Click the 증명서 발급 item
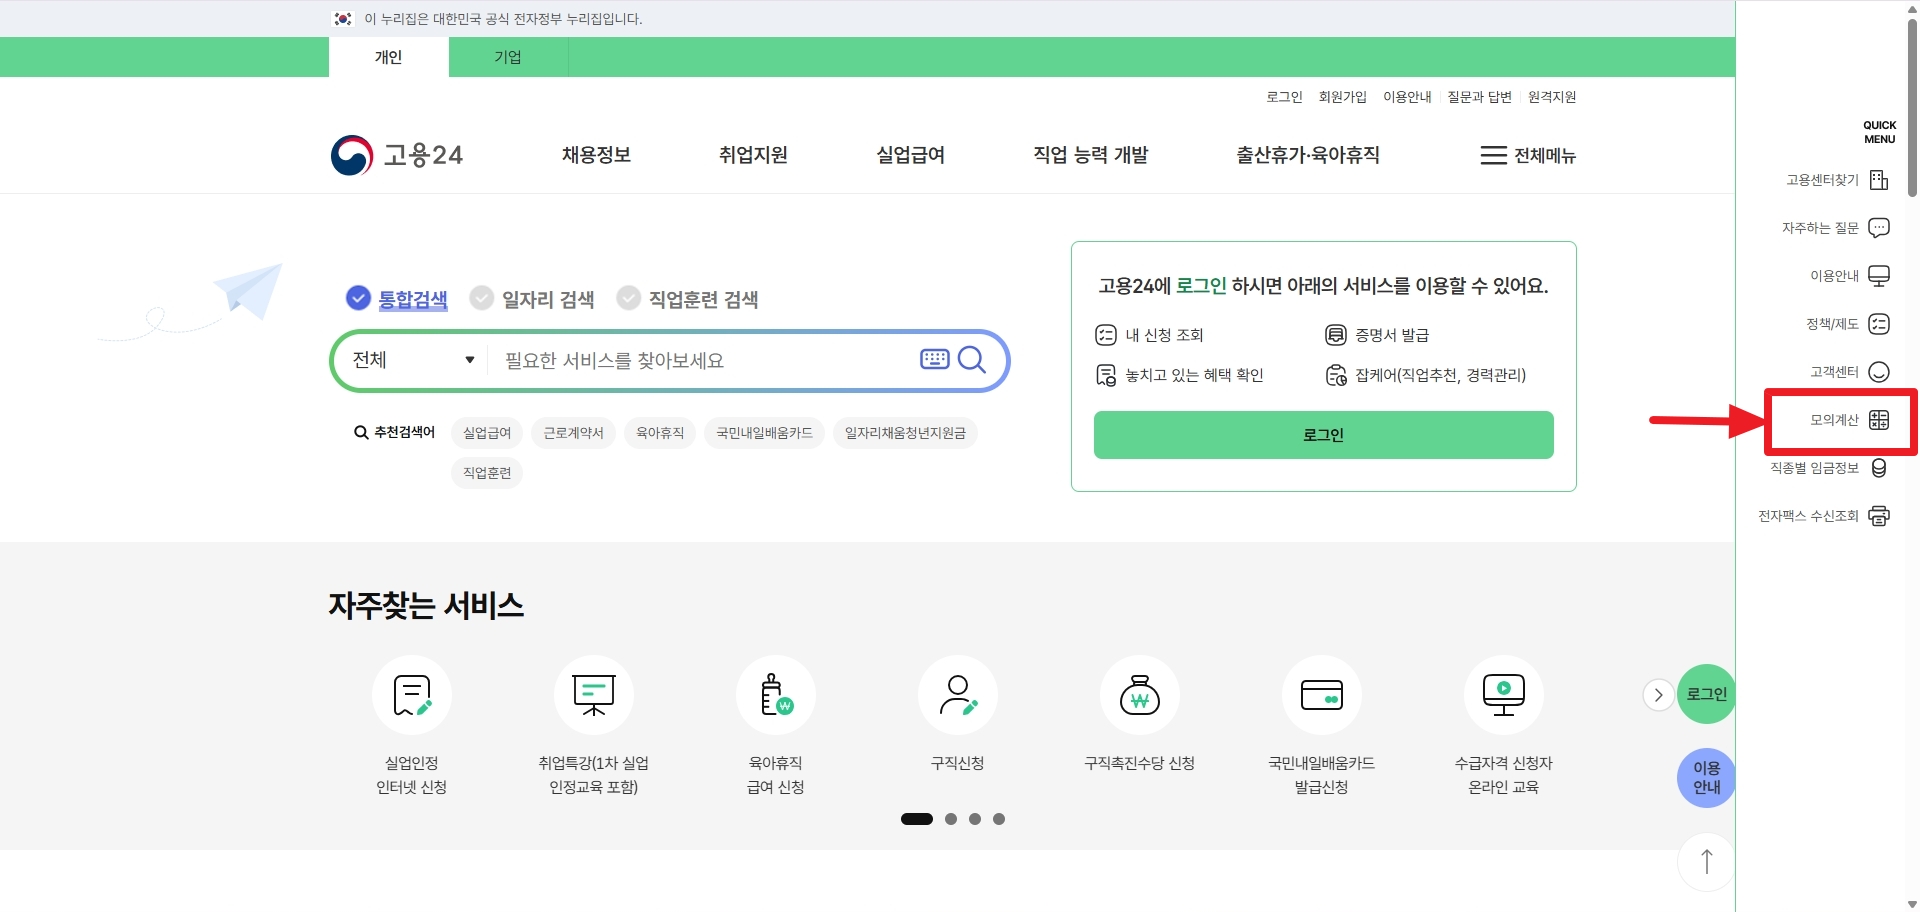1920x912 pixels. 1378,335
